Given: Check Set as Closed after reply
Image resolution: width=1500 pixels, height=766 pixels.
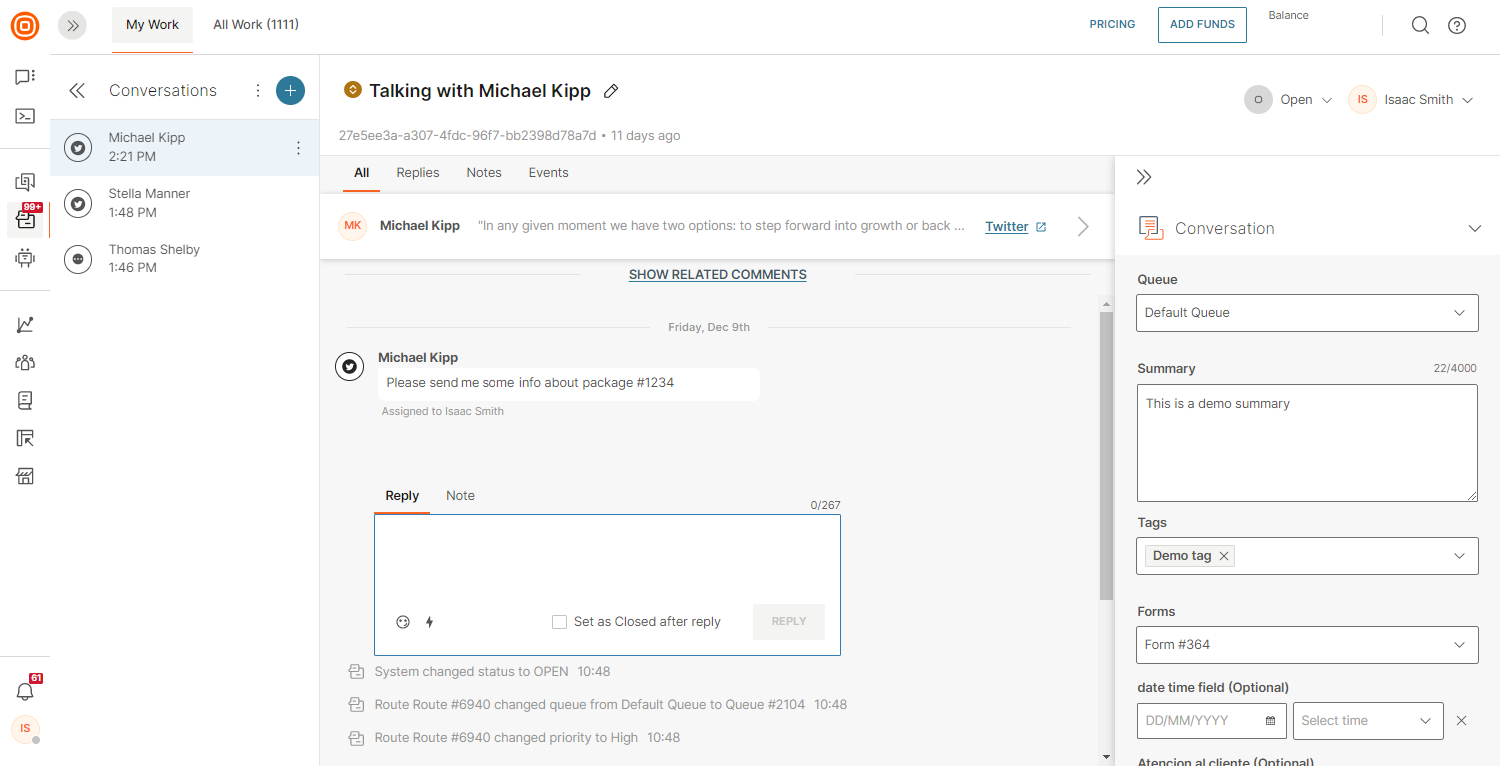Looking at the screenshot, I should (x=560, y=622).
